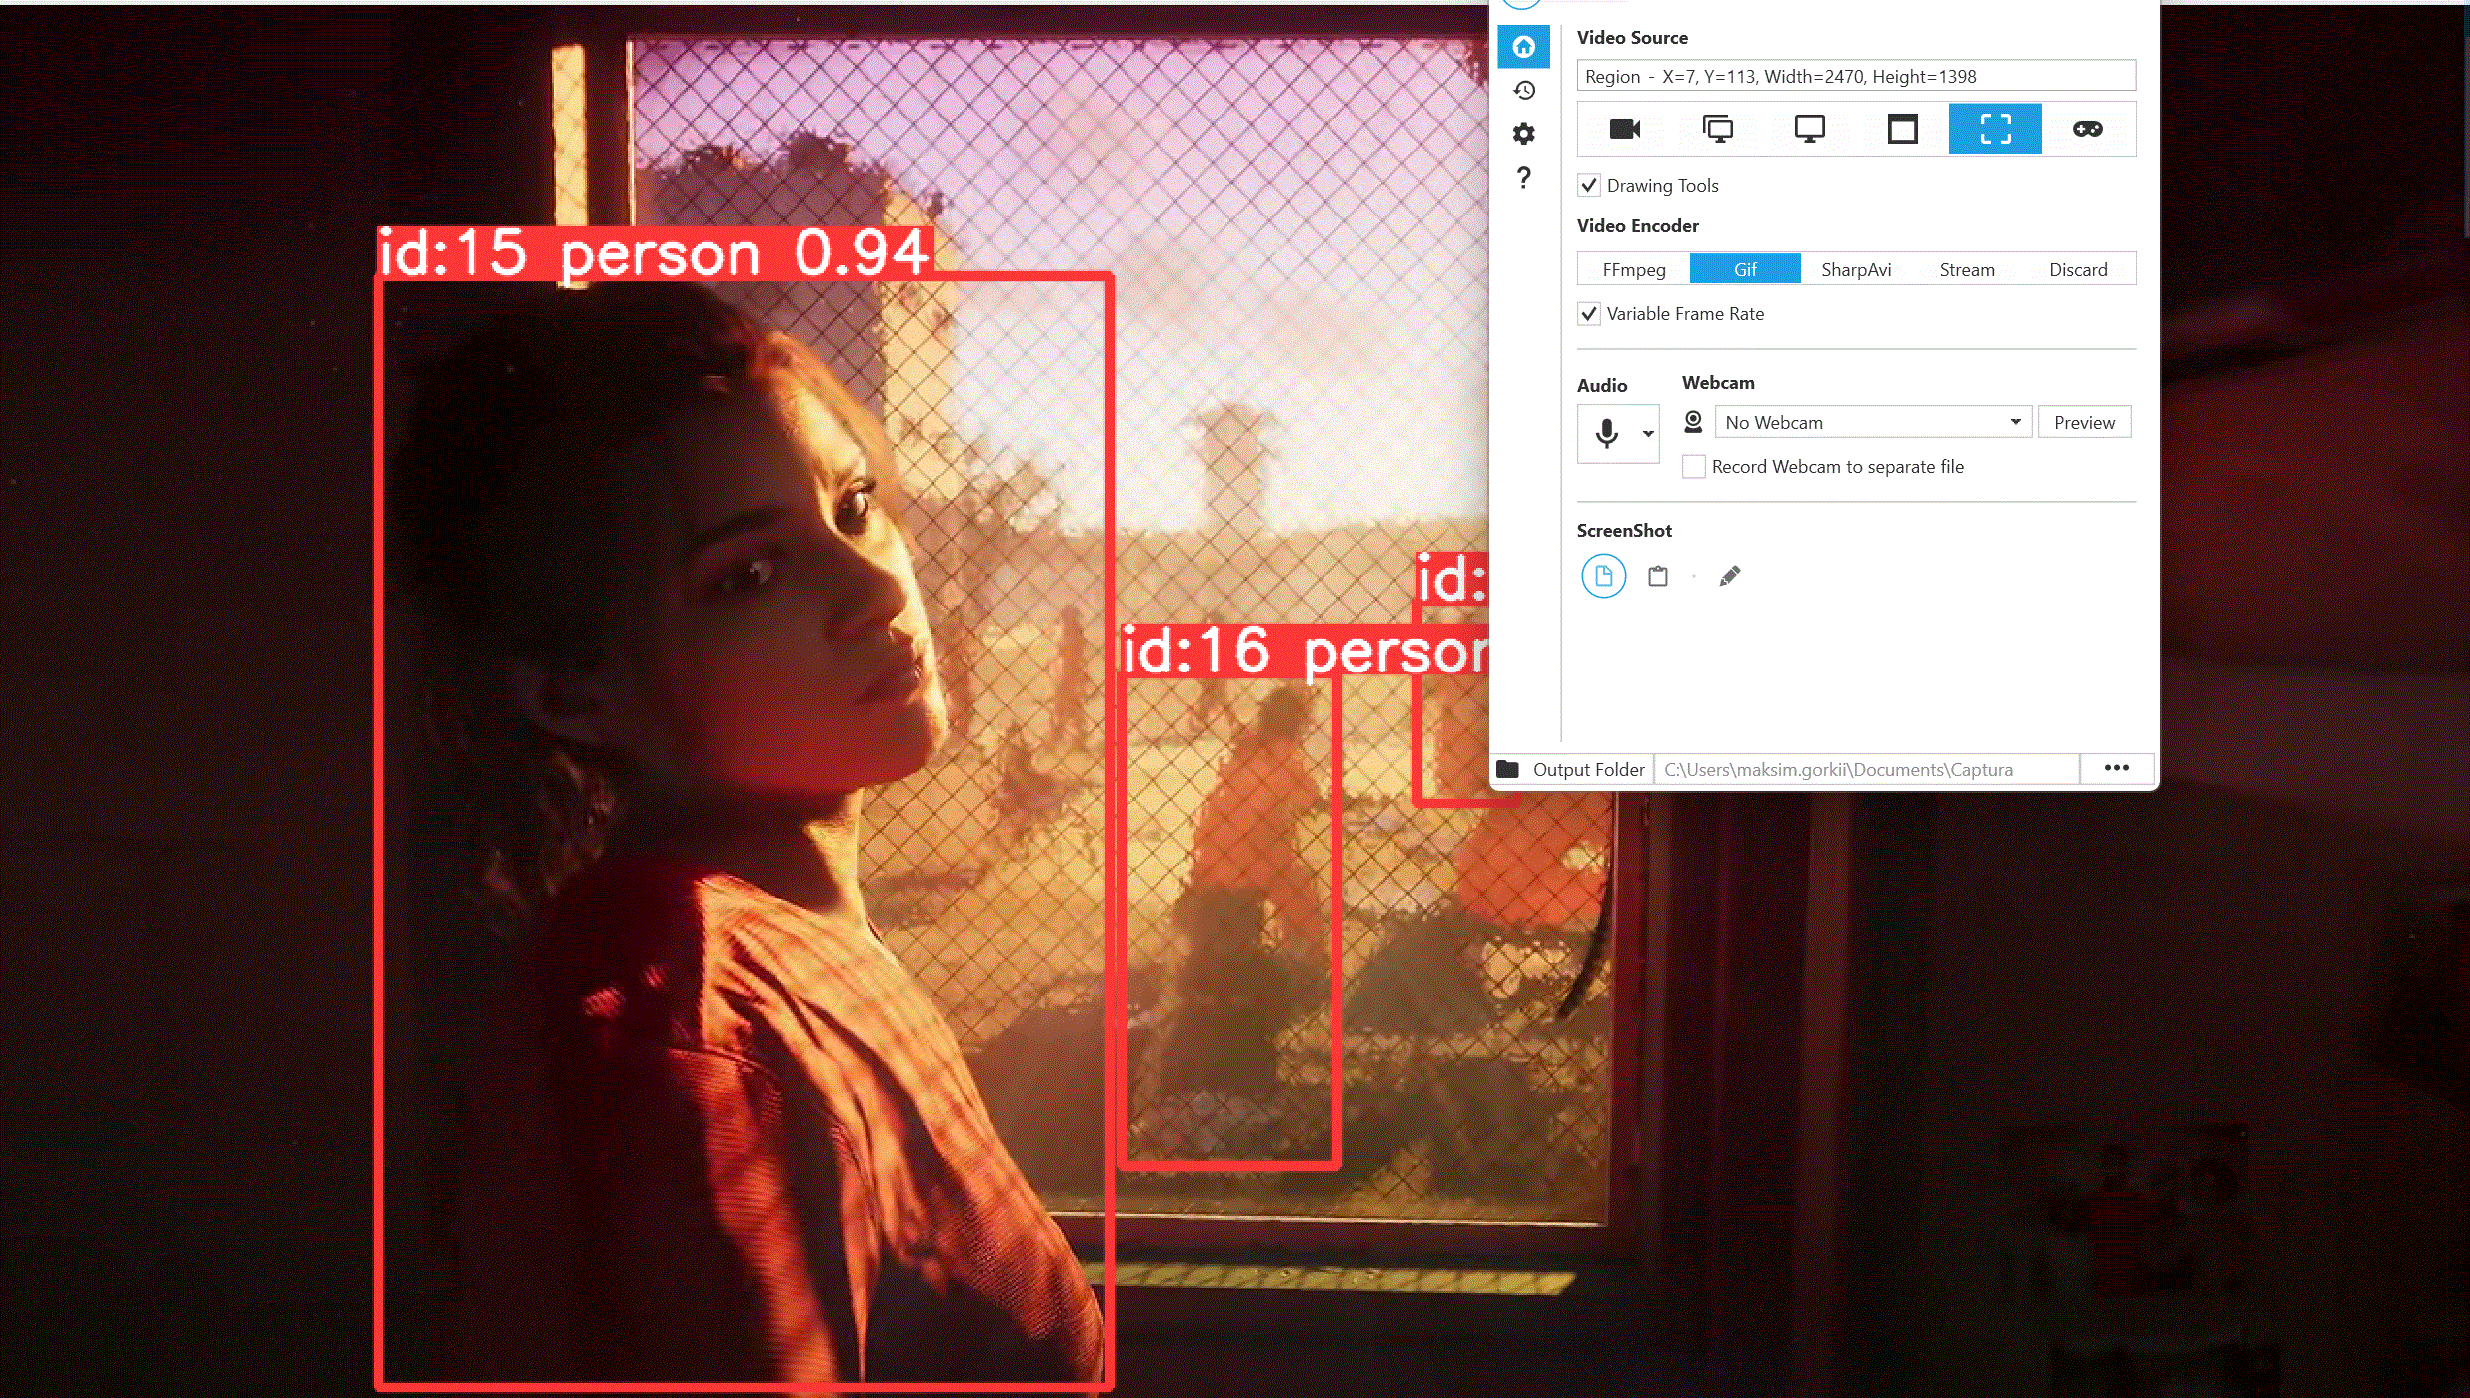Expand the audio source dropdown arrow
The image size is (2470, 1398).
(1648, 434)
